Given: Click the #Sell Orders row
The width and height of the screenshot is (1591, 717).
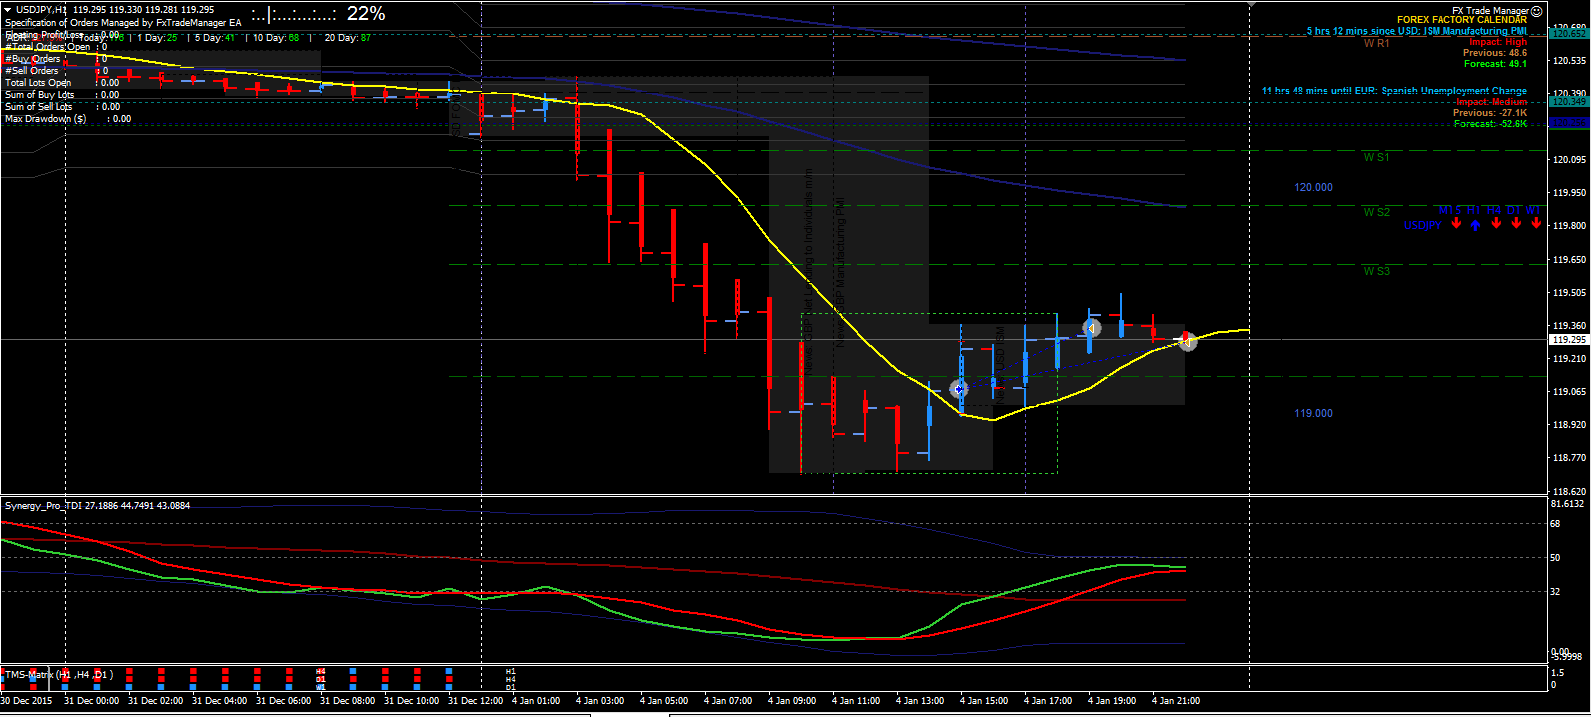Looking at the screenshot, I should pyautogui.click(x=56, y=71).
